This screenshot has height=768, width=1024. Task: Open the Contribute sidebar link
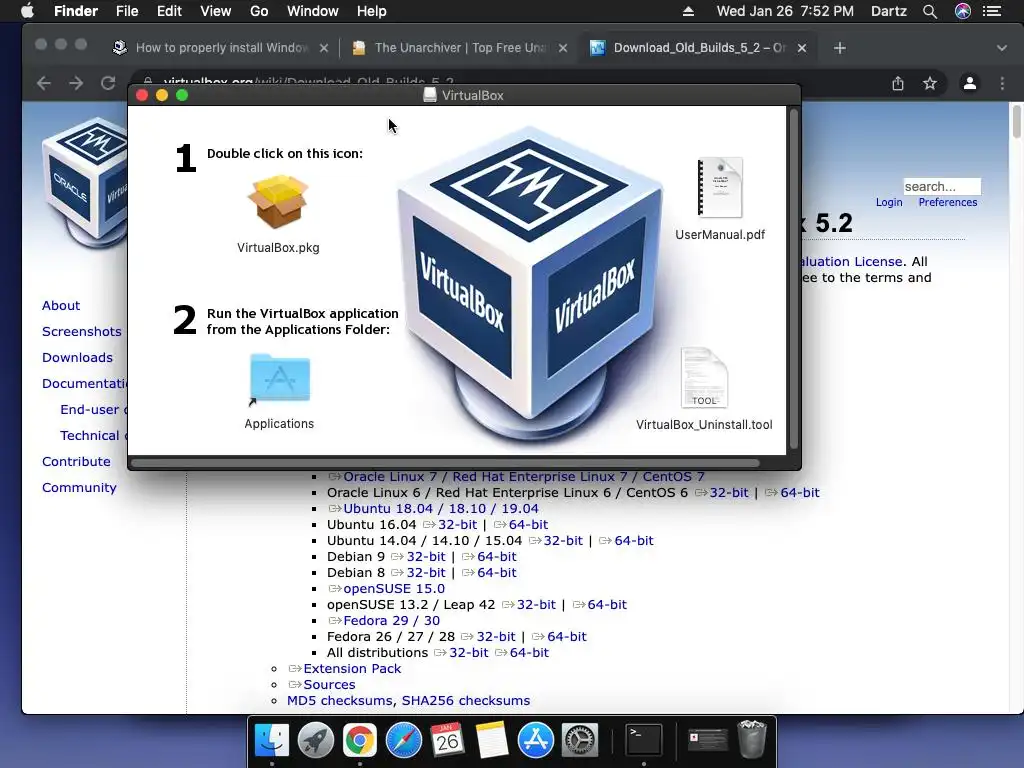coord(76,462)
